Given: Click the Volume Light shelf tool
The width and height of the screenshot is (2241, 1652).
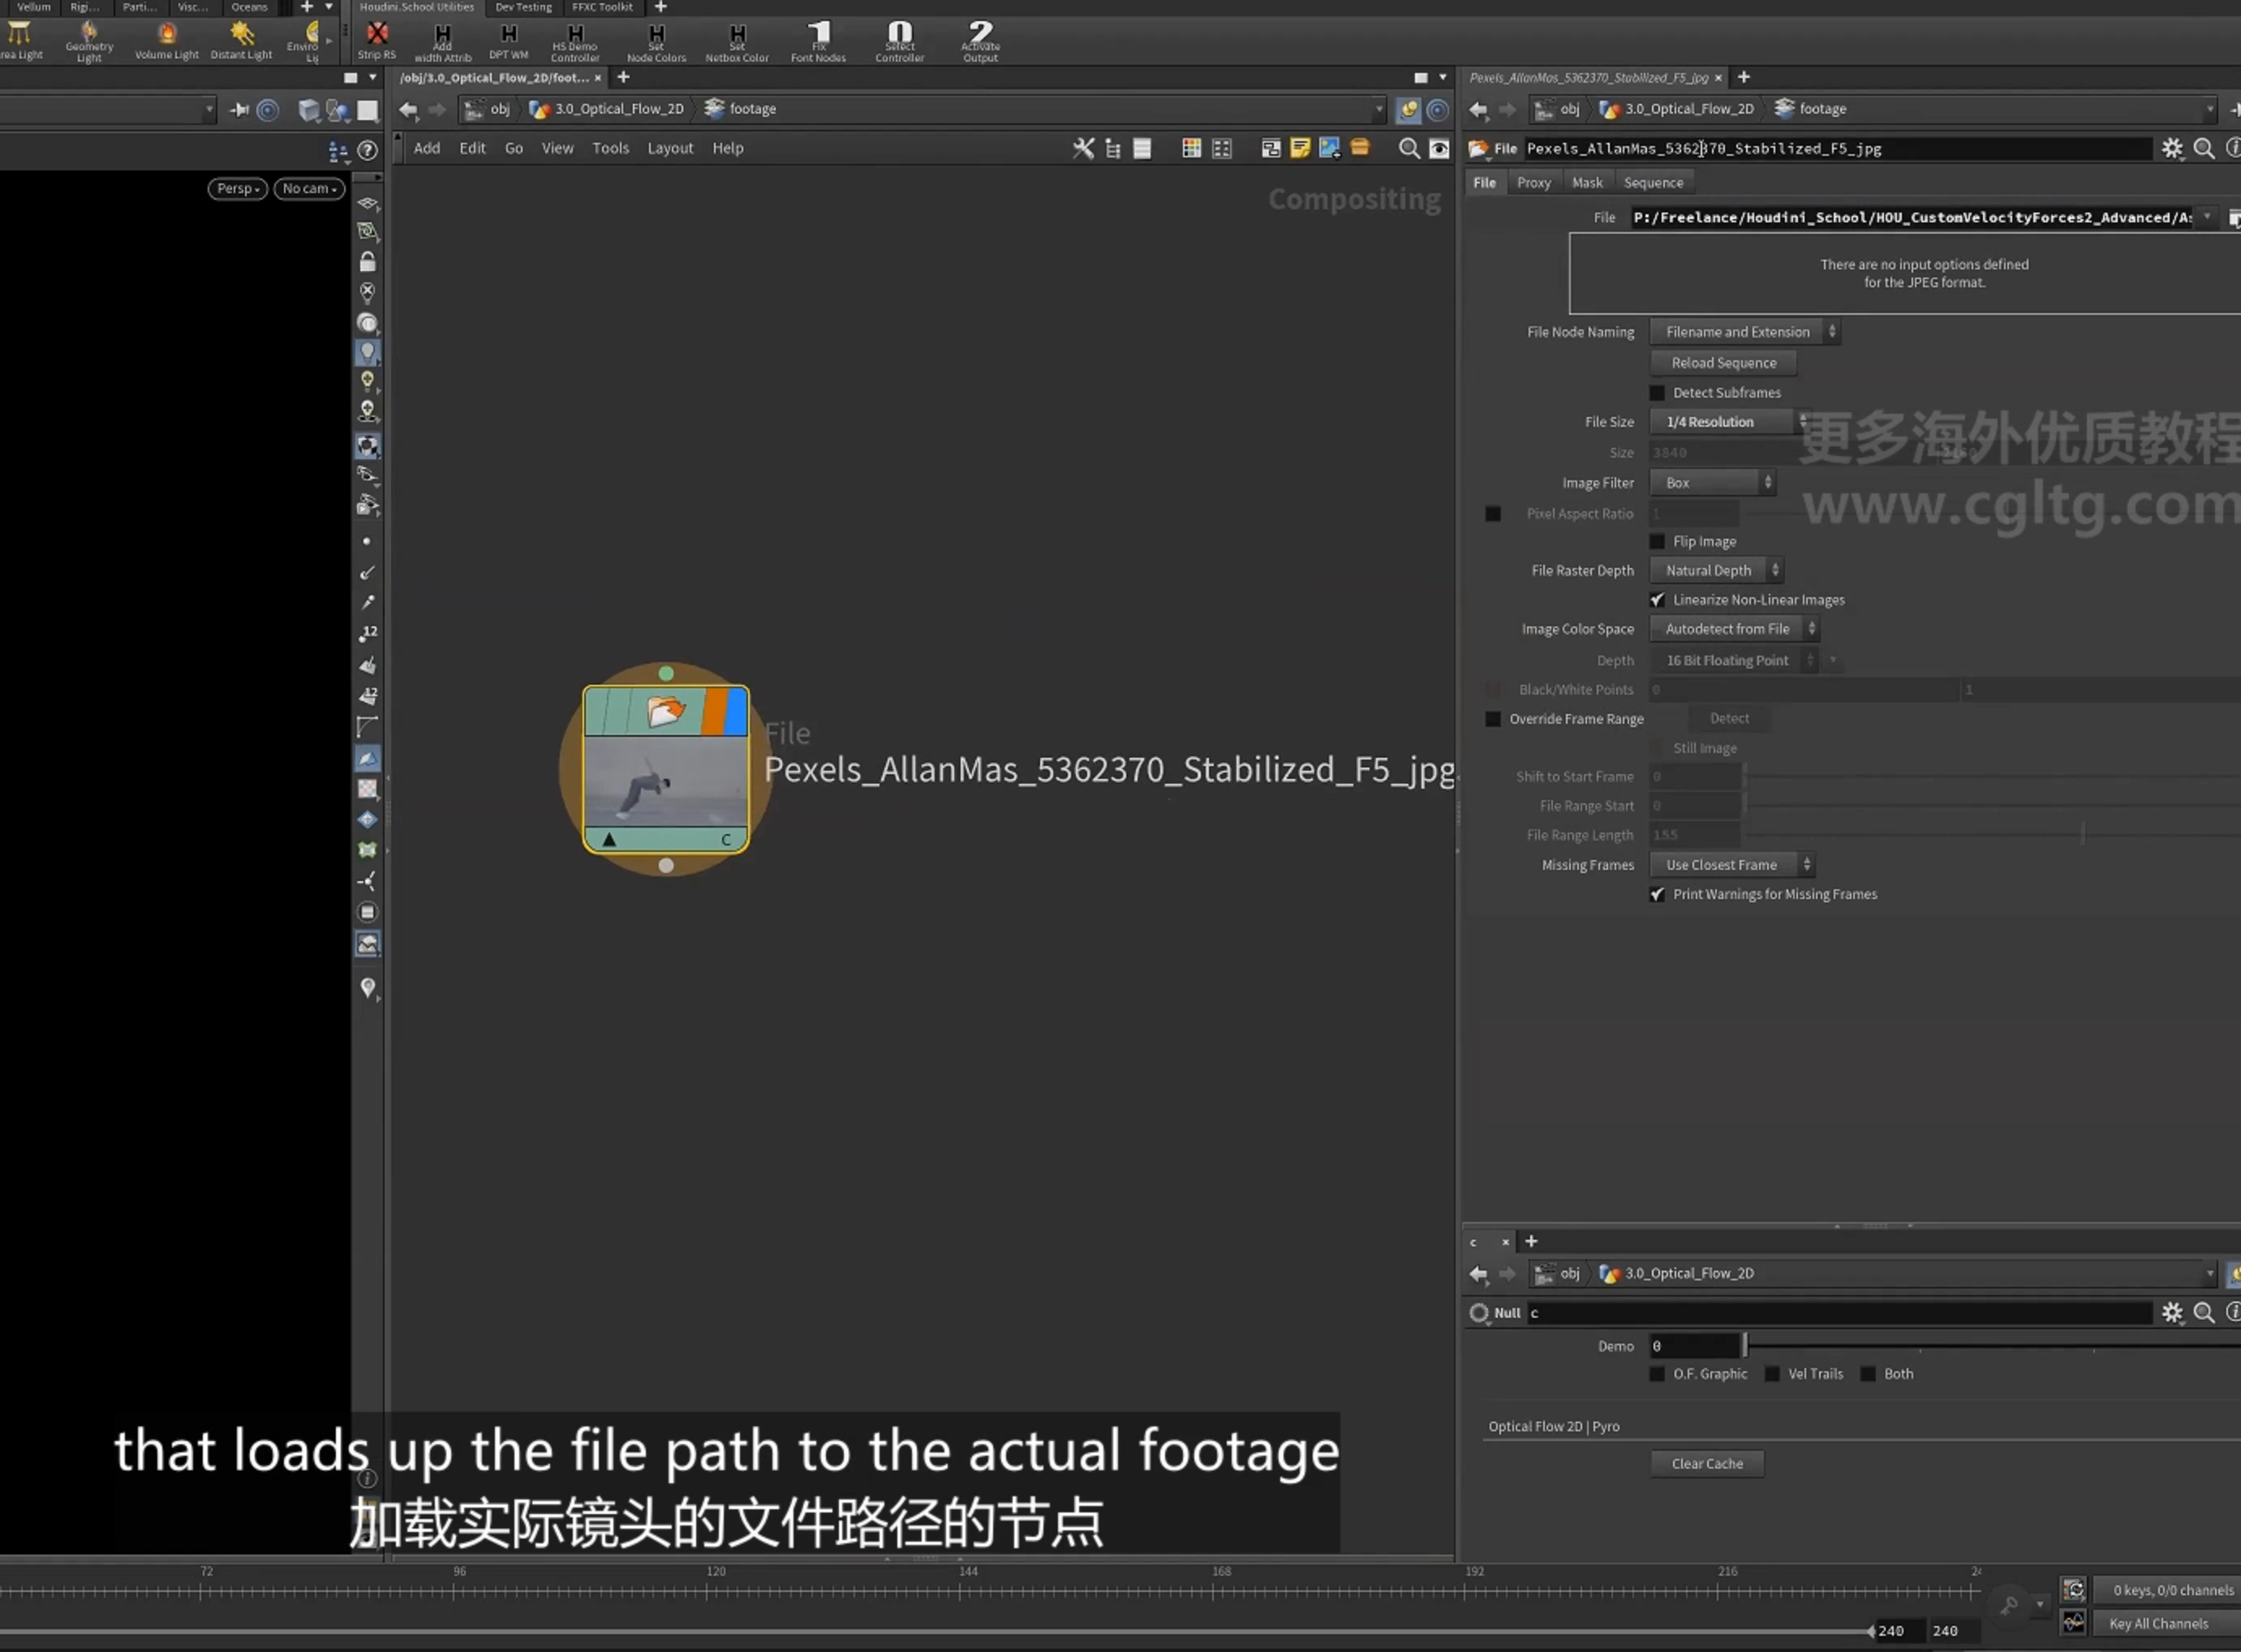Looking at the screenshot, I should [167, 40].
